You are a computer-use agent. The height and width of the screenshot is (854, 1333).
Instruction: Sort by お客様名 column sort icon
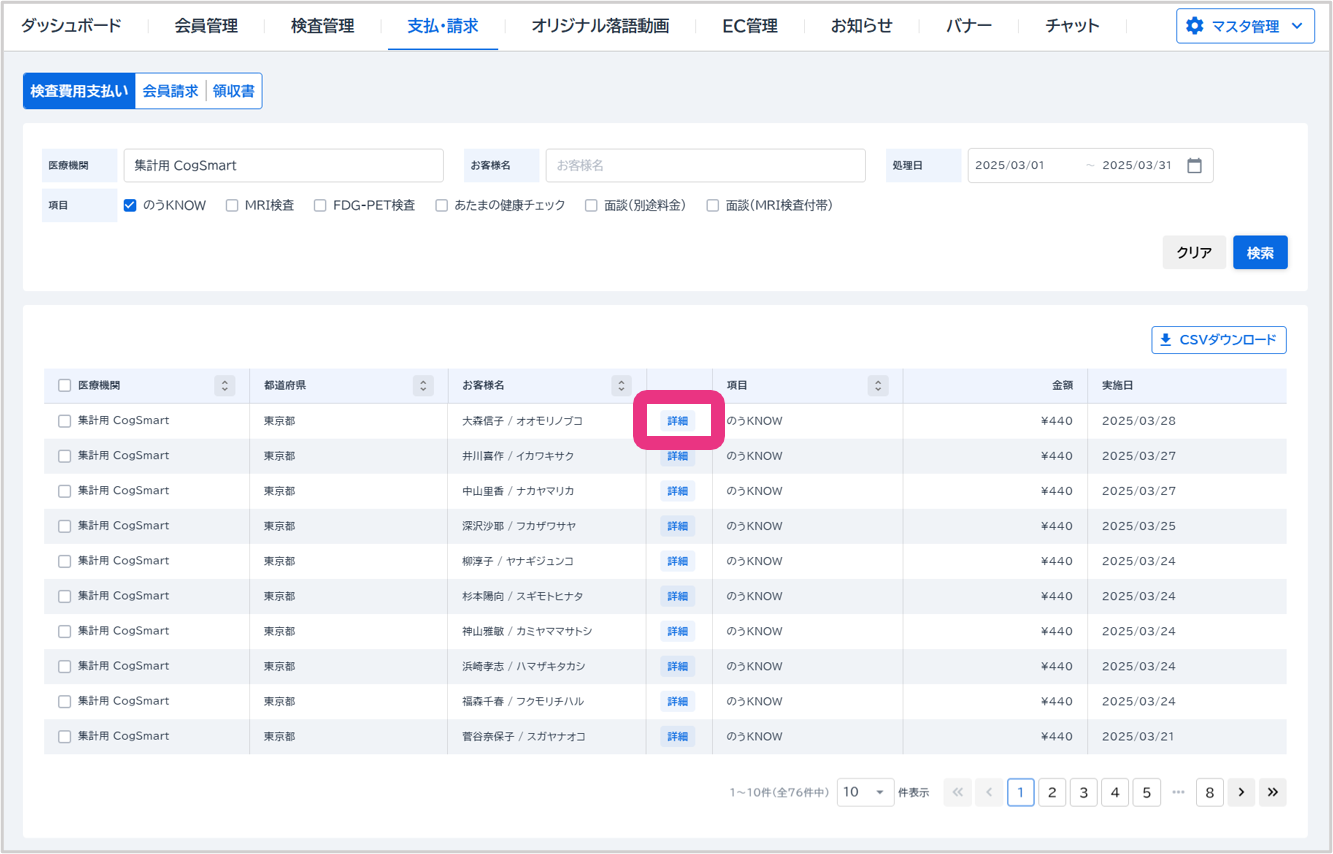[622, 386]
